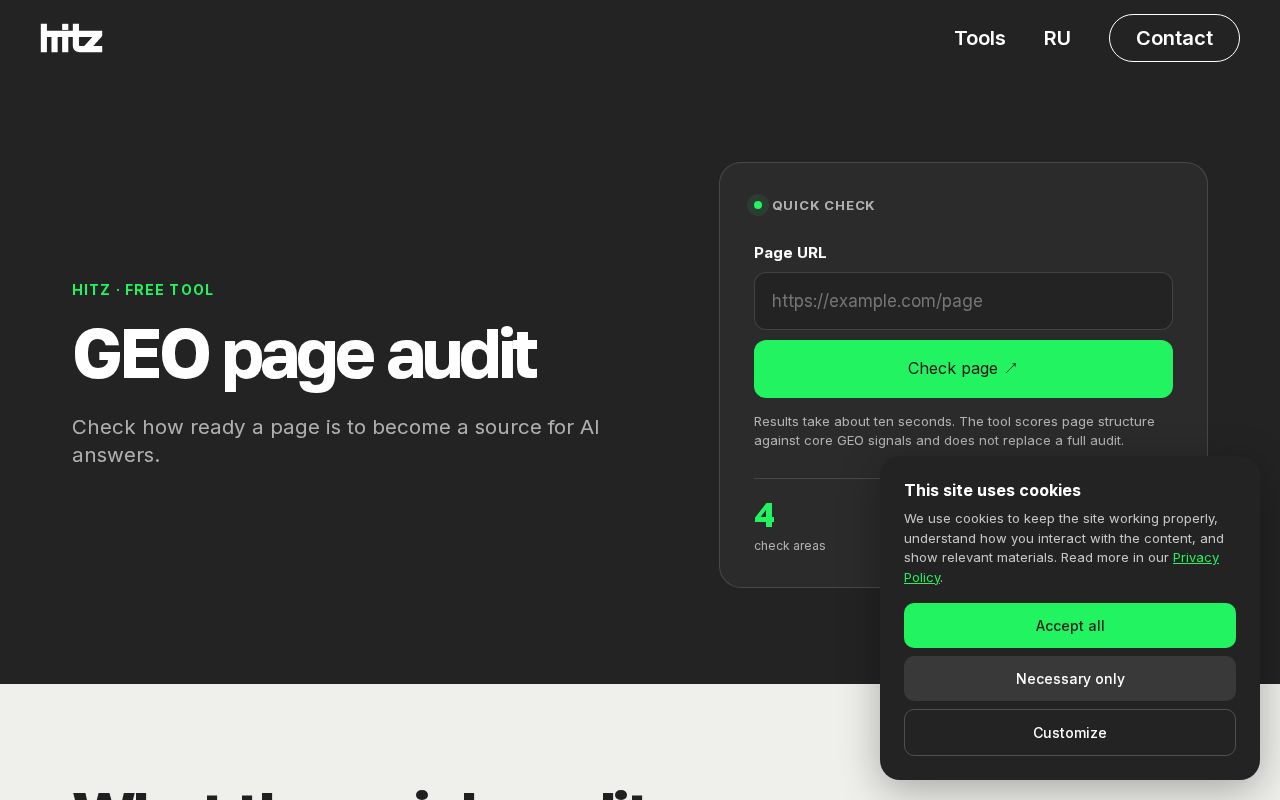Open cookie Customize settings
The width and height of the screenshot is (1280, 800).
[x=1070, y=733]
